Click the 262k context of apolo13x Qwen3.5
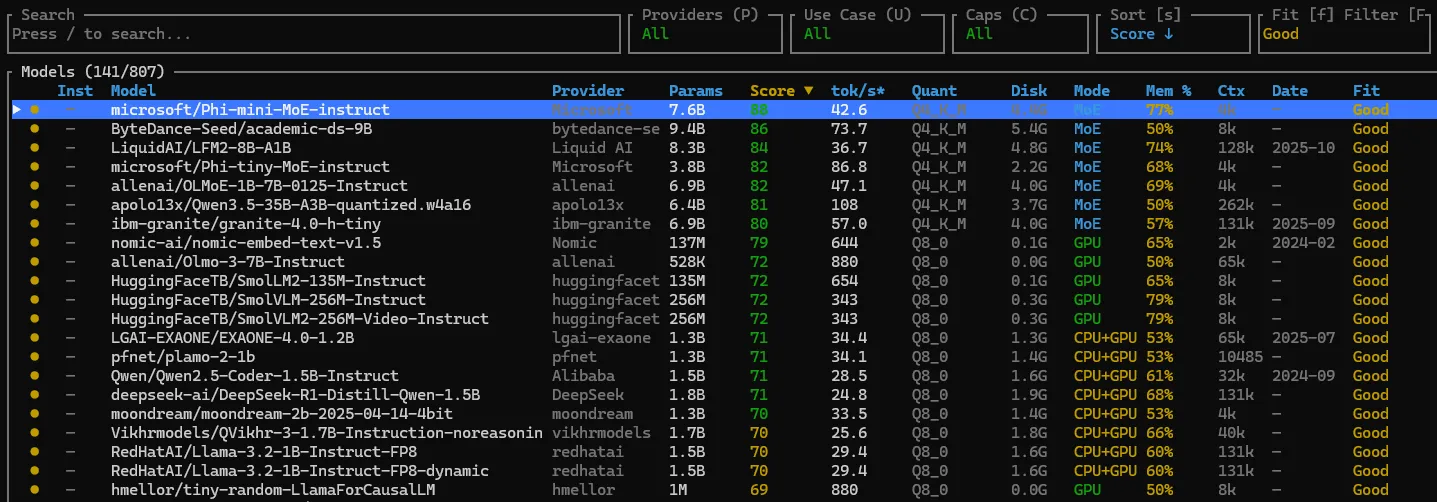1437x502 pixels. pyautogui.click(x=1235, y=205)
